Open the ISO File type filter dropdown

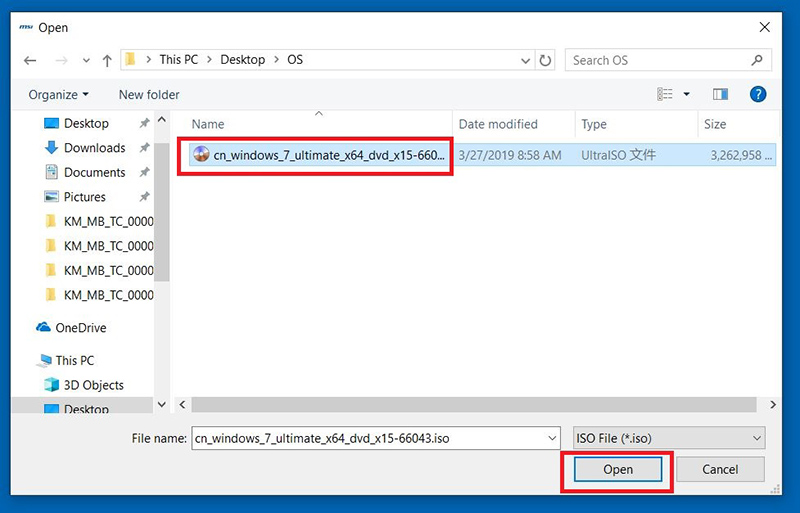pyautogui.click(x=669, y=438)
